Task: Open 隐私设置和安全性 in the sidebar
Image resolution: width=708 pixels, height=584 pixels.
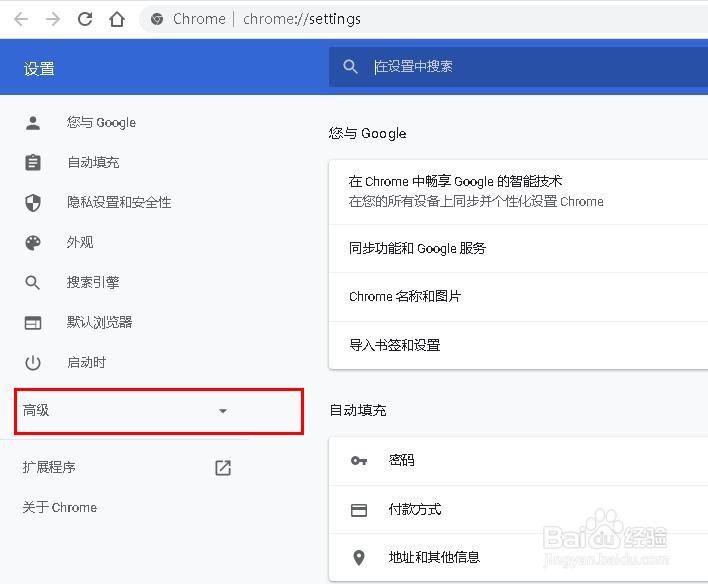Action: pos(119,202)
